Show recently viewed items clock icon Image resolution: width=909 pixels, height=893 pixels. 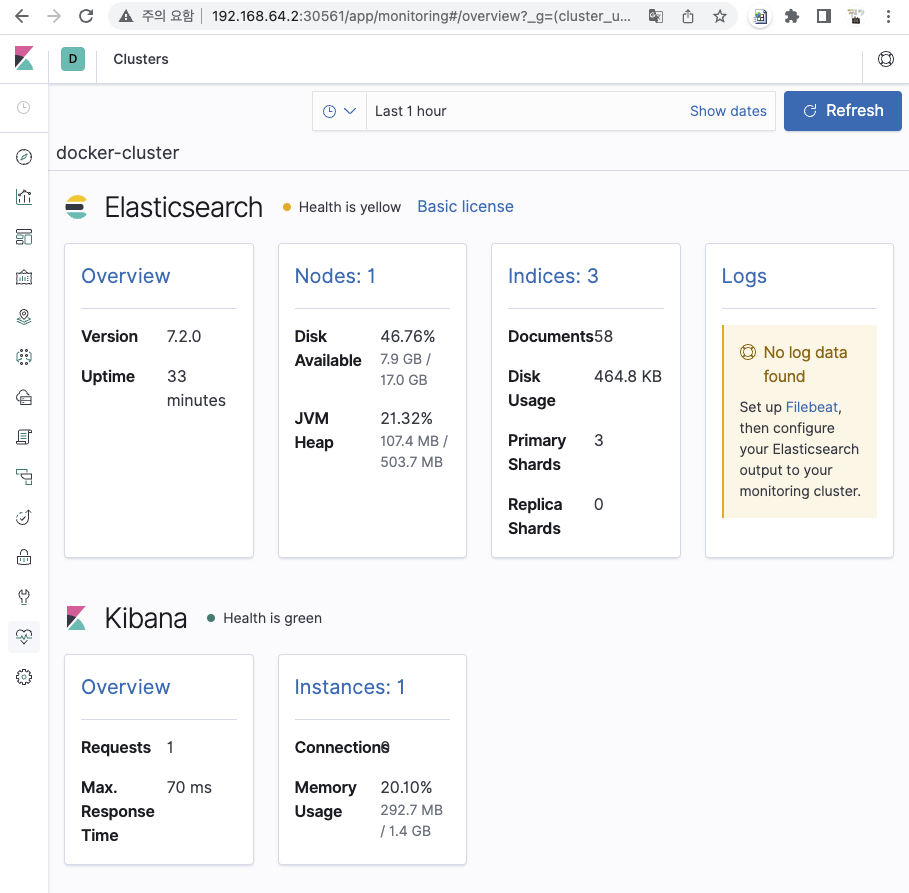23,107
